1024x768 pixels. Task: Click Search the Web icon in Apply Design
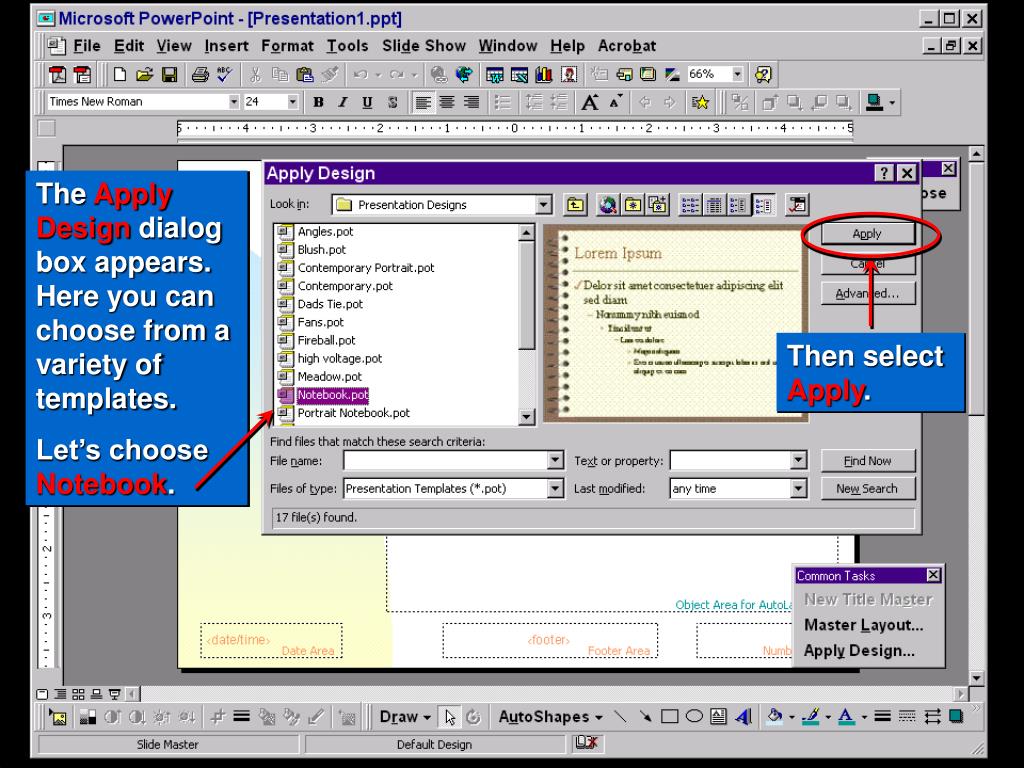click(608, 205)
